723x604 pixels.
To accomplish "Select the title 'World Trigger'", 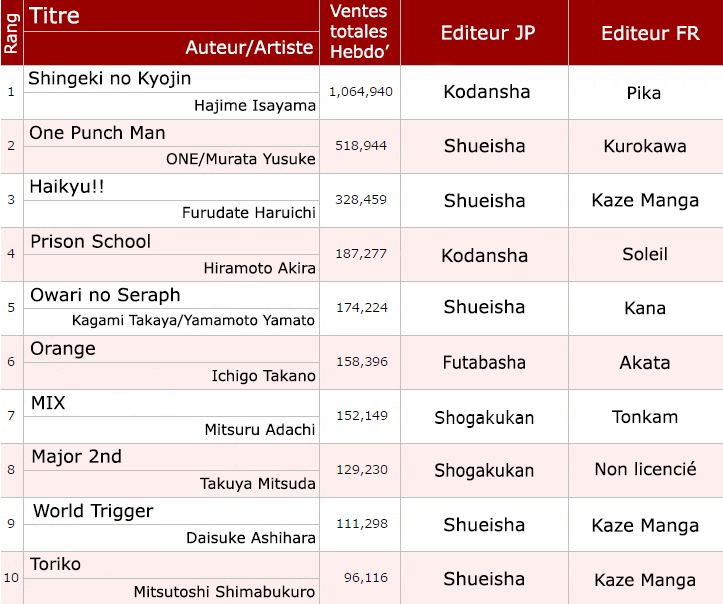I will point(93,511).
